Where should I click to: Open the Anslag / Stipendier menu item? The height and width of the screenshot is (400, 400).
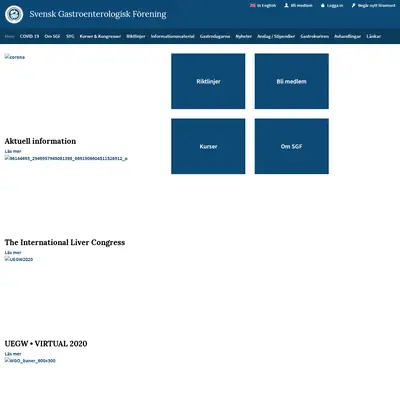point(276,36)
